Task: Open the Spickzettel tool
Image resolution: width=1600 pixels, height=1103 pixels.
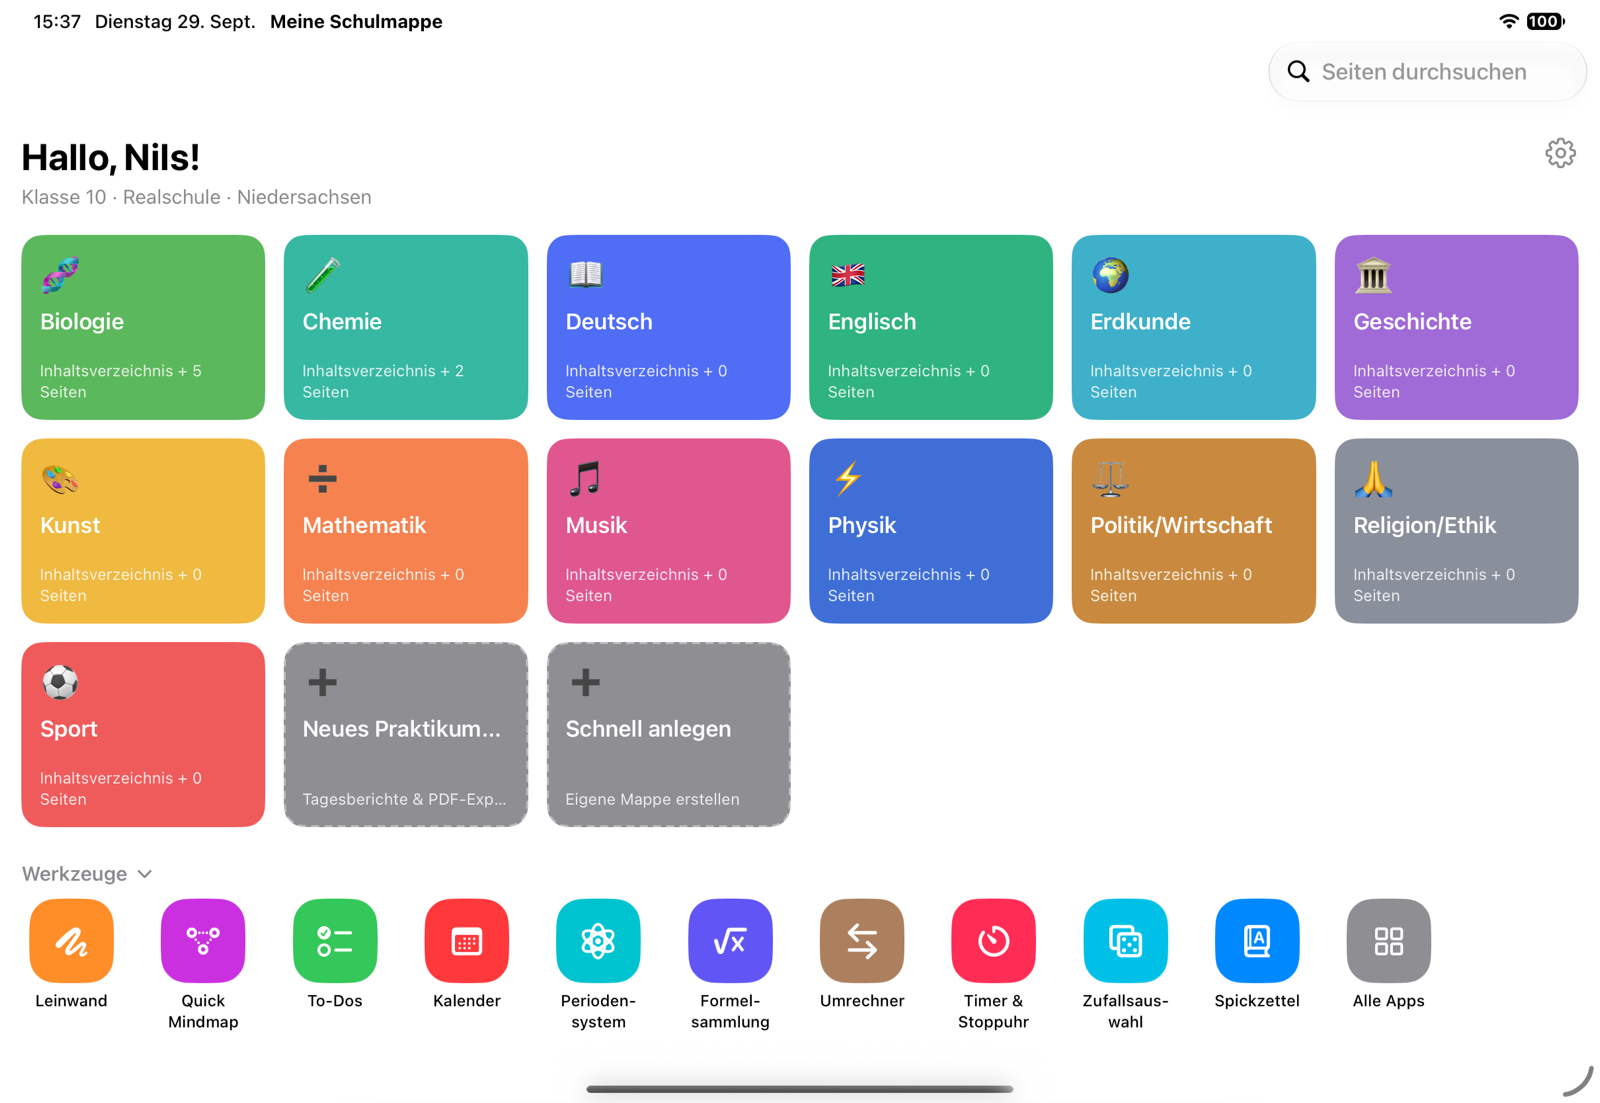Action: coord(1257,941)
